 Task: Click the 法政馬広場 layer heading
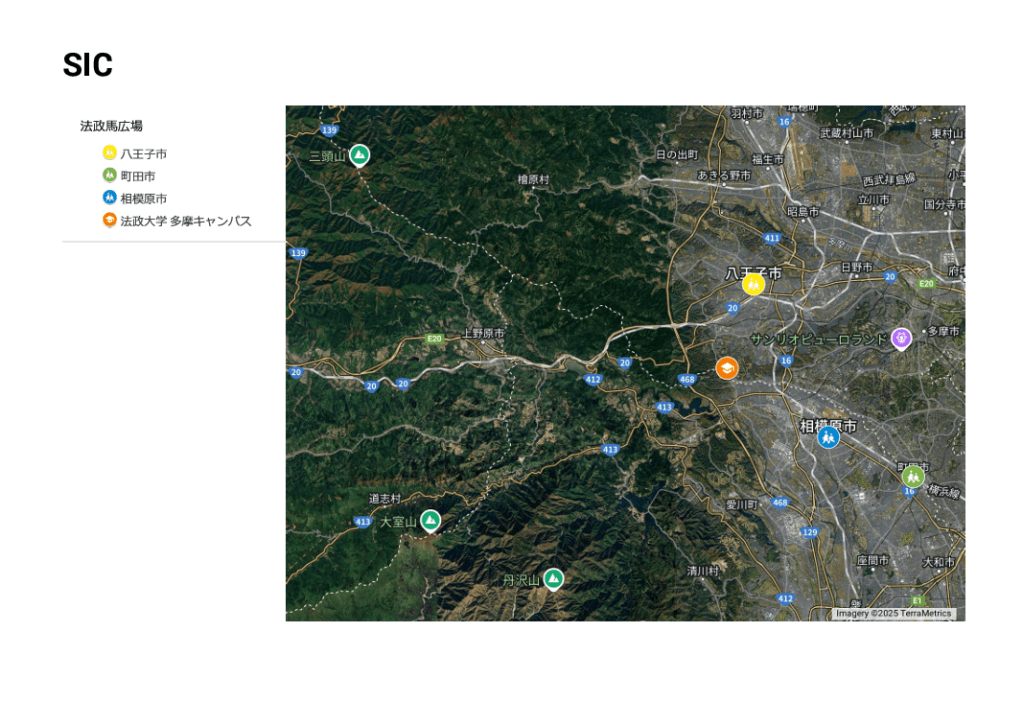(111, 126)
